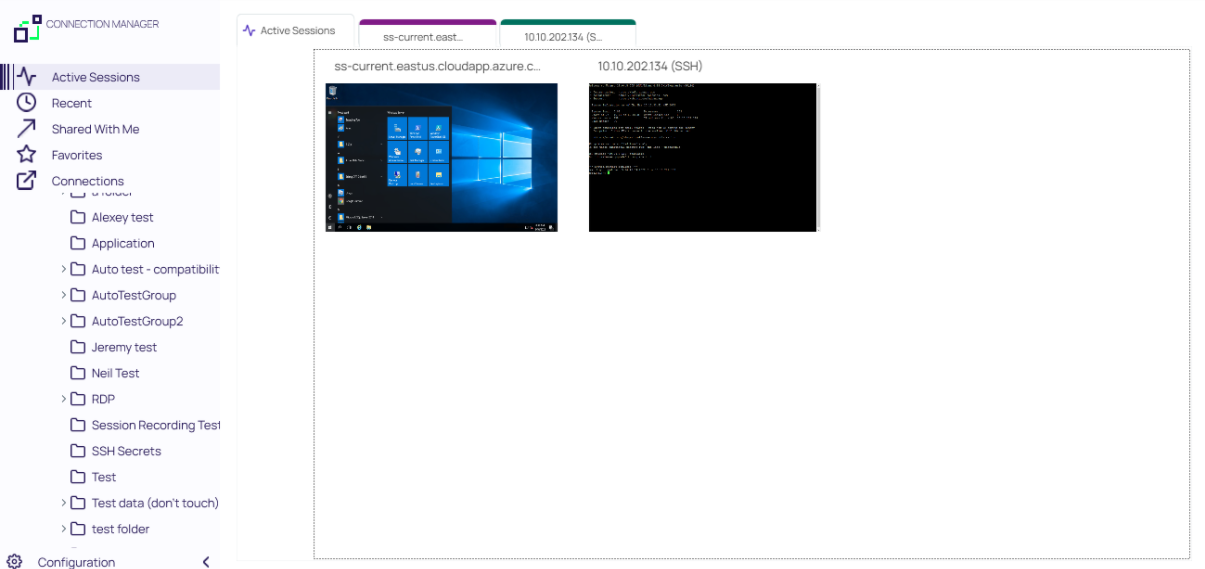Switch to the 10.10.202.134 SSH tab
The image size is (1205, 569).
(x=567, y=36)
